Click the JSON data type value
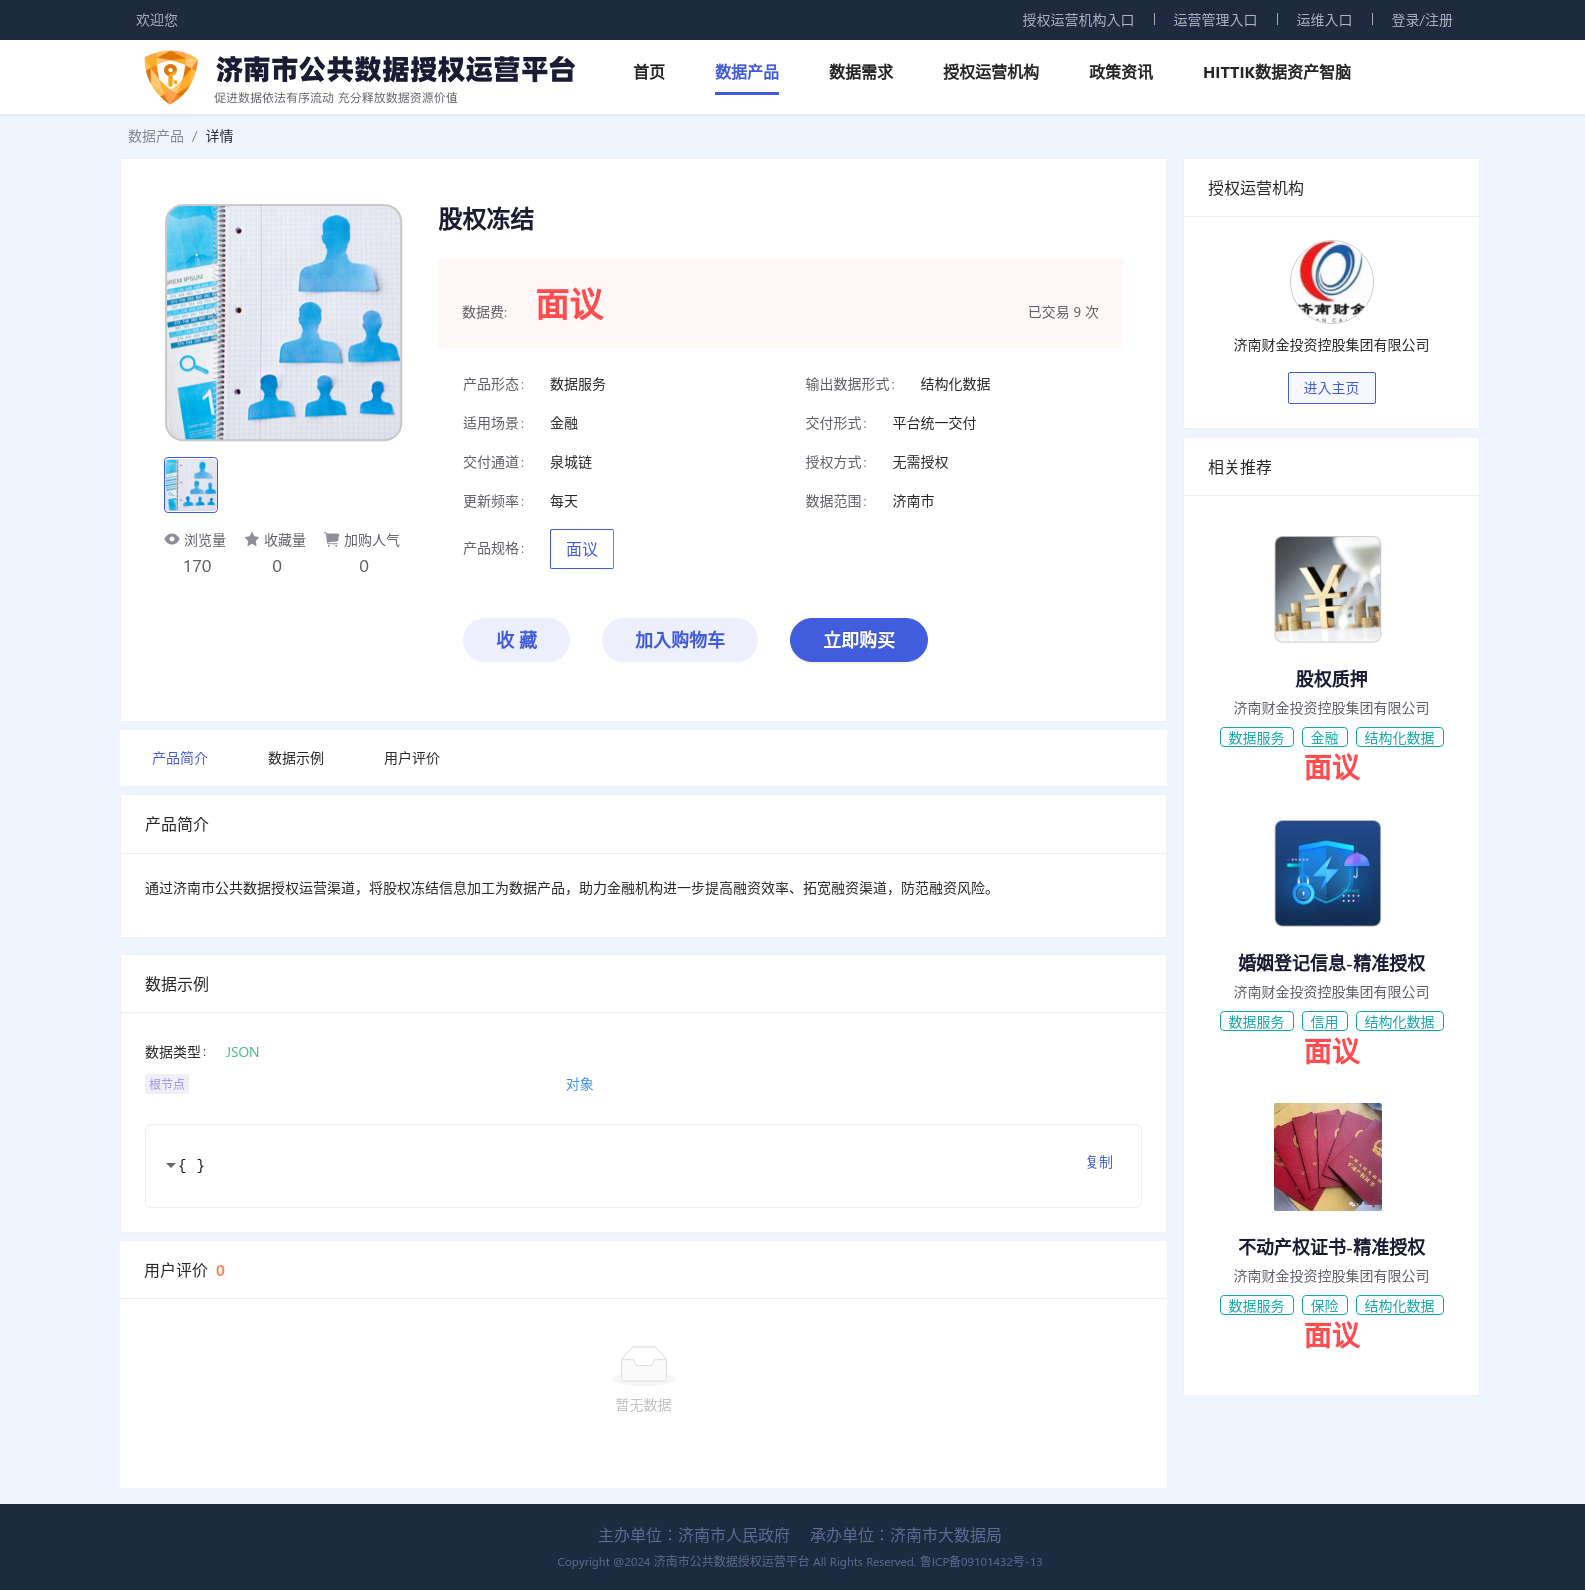Viewport: 1585px width, 1590px height. [x=242, y=1052]
